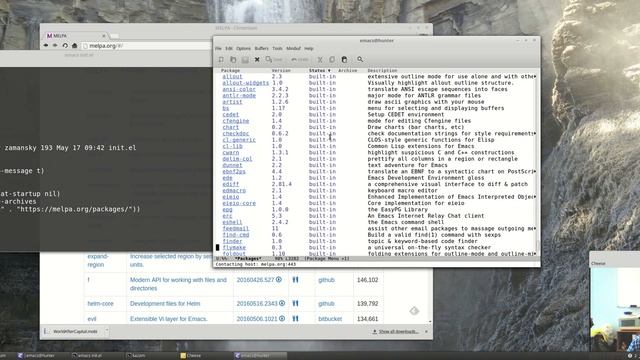The height and width of the screenshot is (360, 640).
Task: Open the cl-generic package link
Action: coord(239,140)
